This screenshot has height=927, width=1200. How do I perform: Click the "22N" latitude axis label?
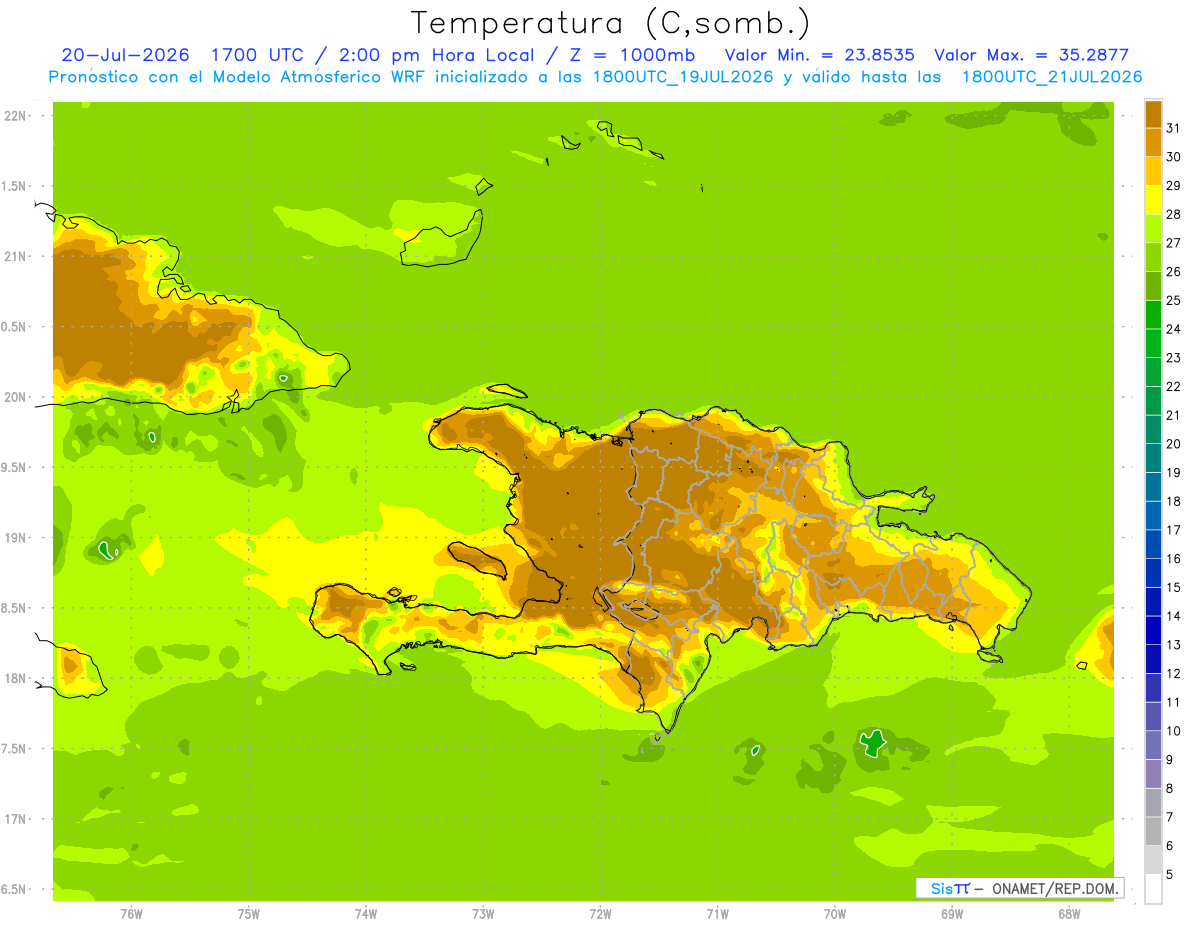16,116
